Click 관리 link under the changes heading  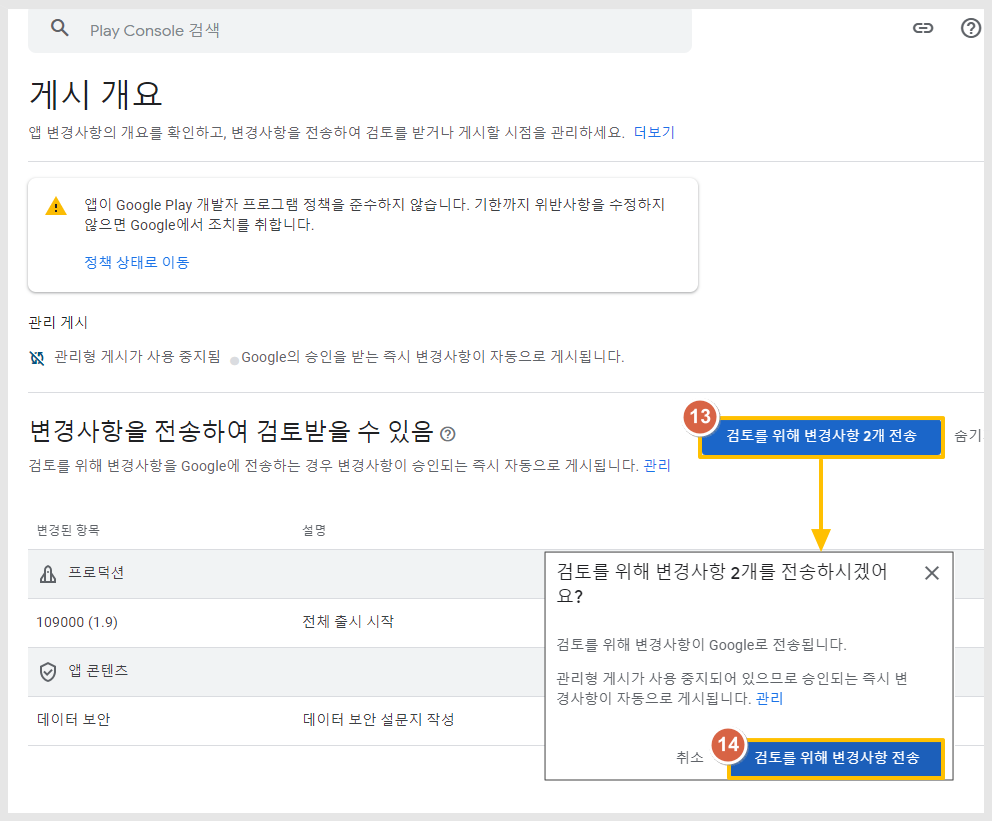657,465
